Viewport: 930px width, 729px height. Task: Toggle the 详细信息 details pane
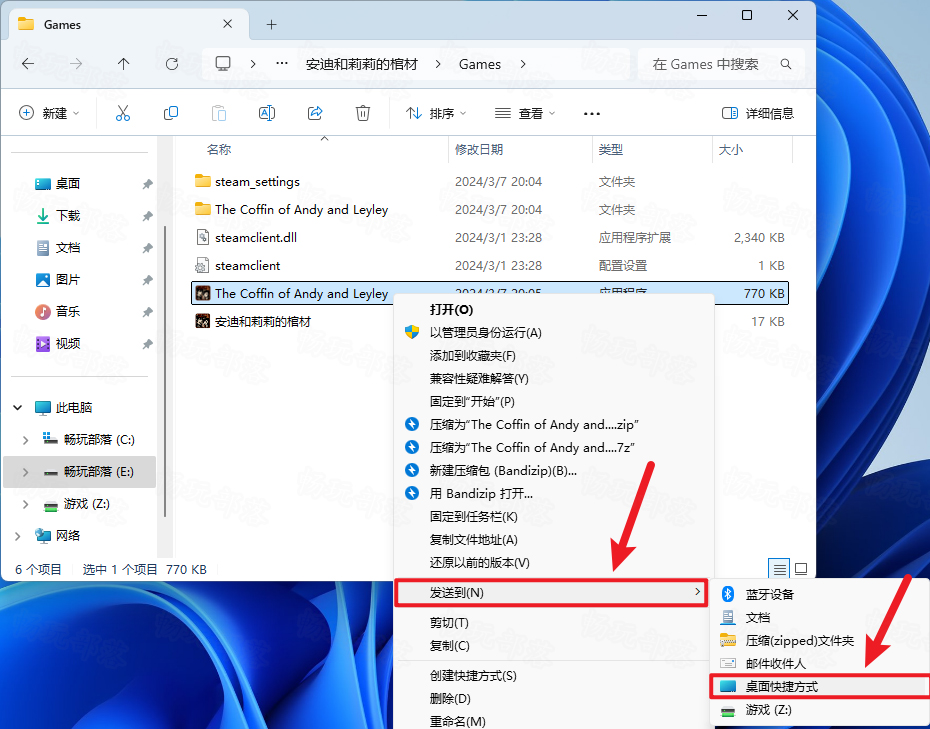click(757, 113)
